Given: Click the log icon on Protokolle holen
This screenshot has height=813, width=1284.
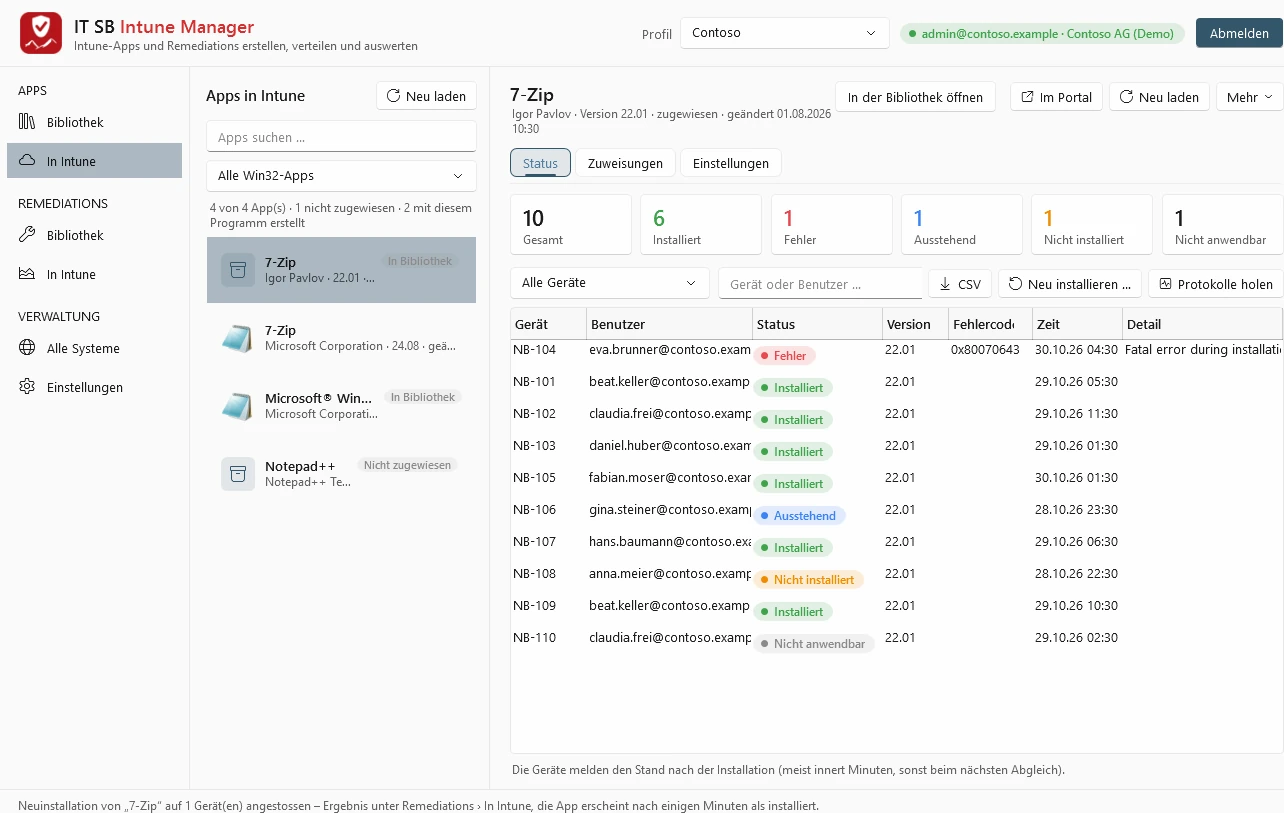Looking at the screenshot, I should (1165, 284).
